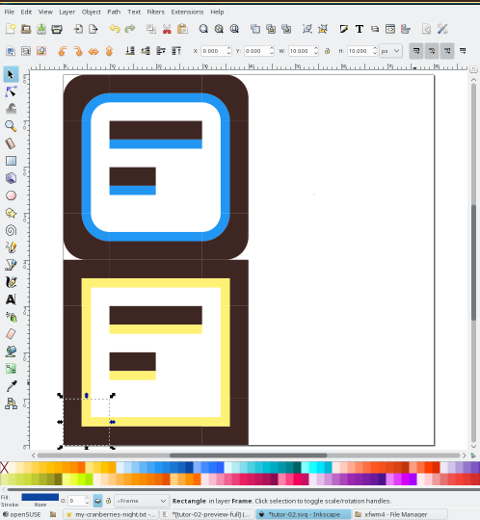The height and width of the screenshot is (520, 480).
Task: Click the Cut scissors icon
Action: click(167, 29)
